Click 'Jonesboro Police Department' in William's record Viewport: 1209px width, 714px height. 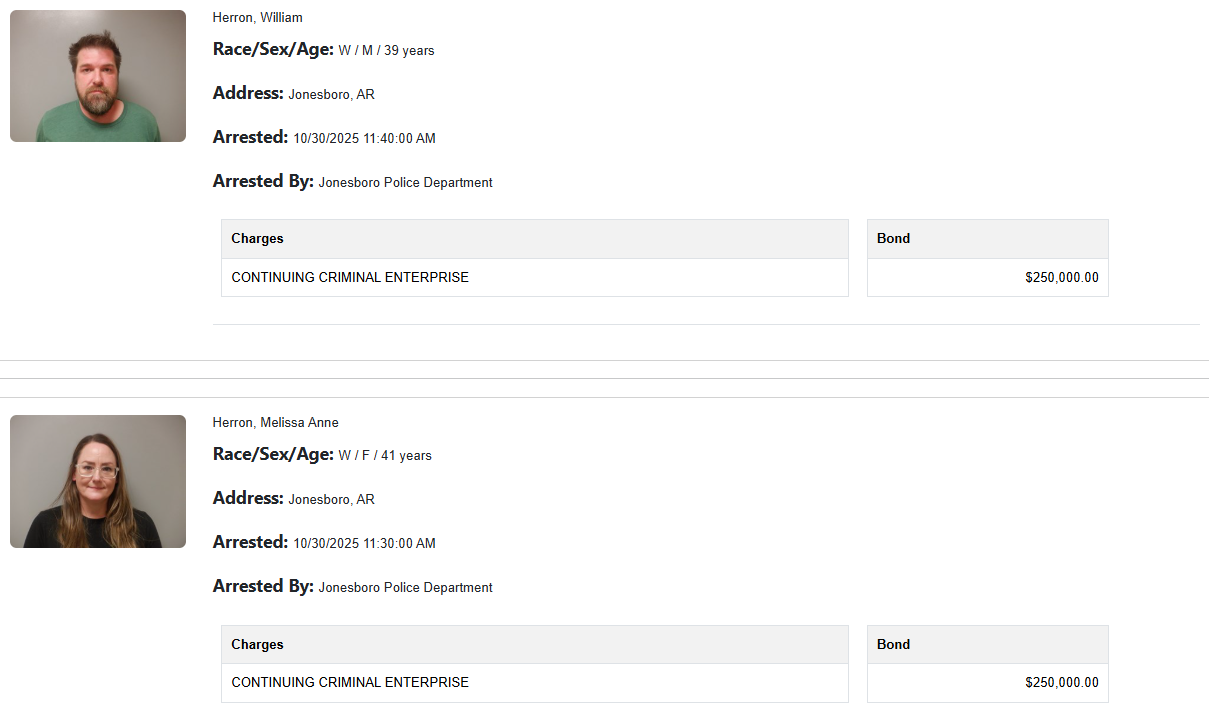[x=405, y=183]
